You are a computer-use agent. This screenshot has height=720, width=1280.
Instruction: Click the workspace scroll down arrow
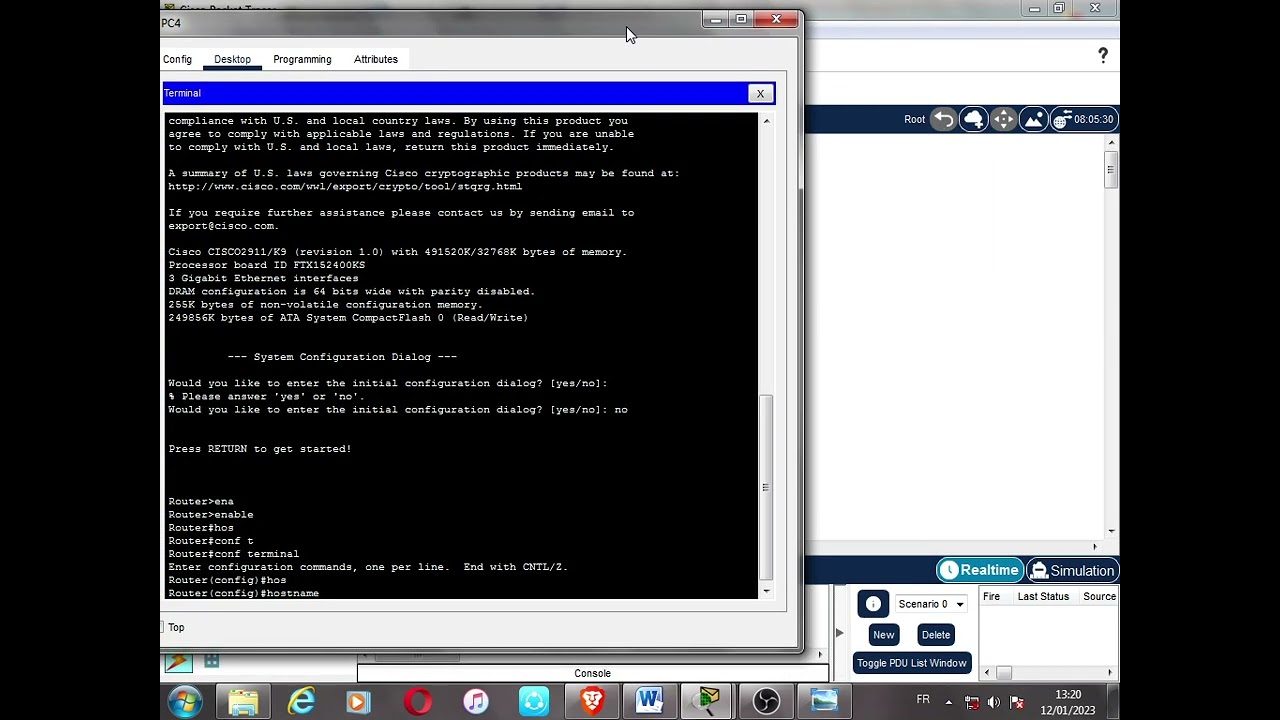click(x=1111, y=532)
